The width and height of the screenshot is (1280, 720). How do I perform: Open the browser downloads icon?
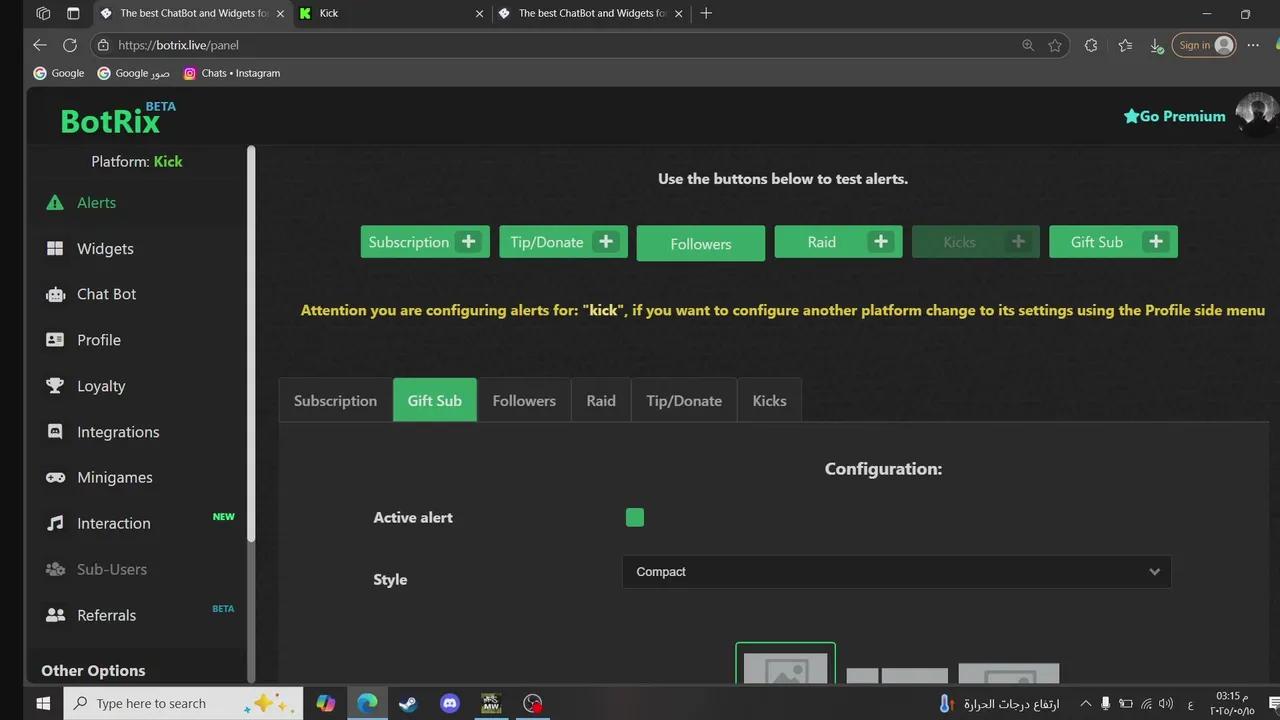coord(1157,45)
